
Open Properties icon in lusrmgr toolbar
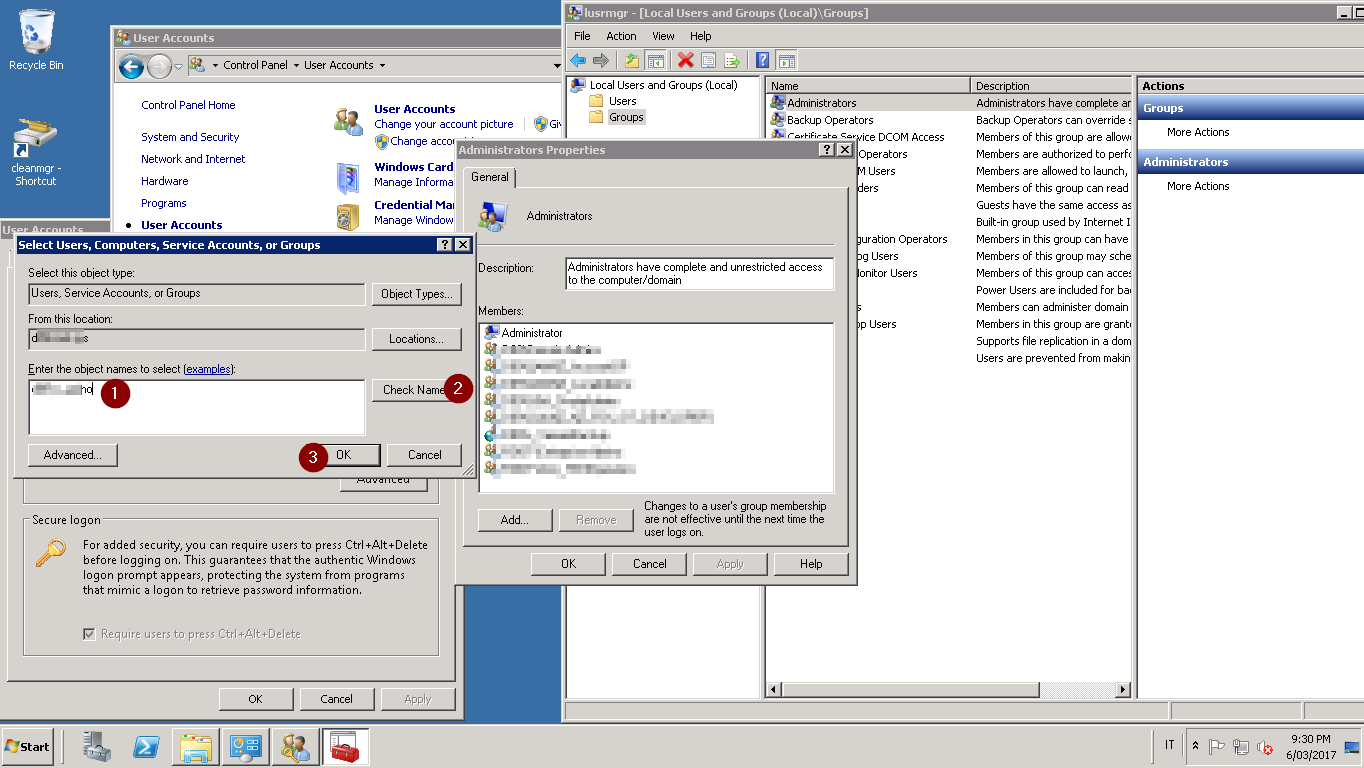[x=708, y=60]
